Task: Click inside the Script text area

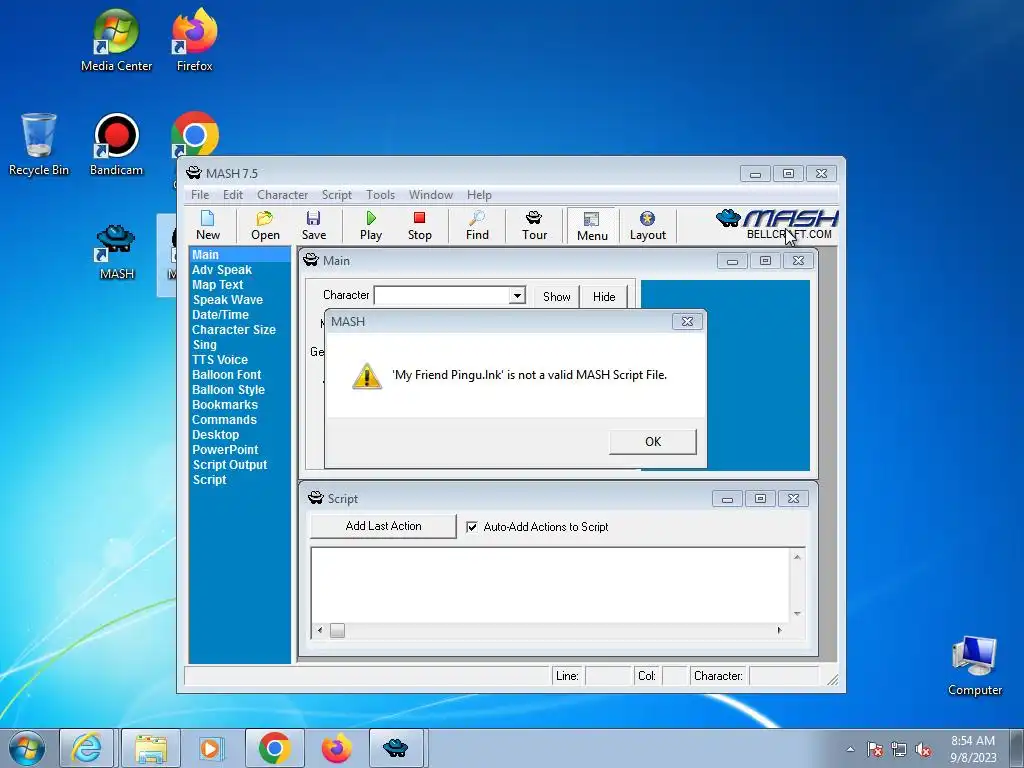Action: pos(550,584)
